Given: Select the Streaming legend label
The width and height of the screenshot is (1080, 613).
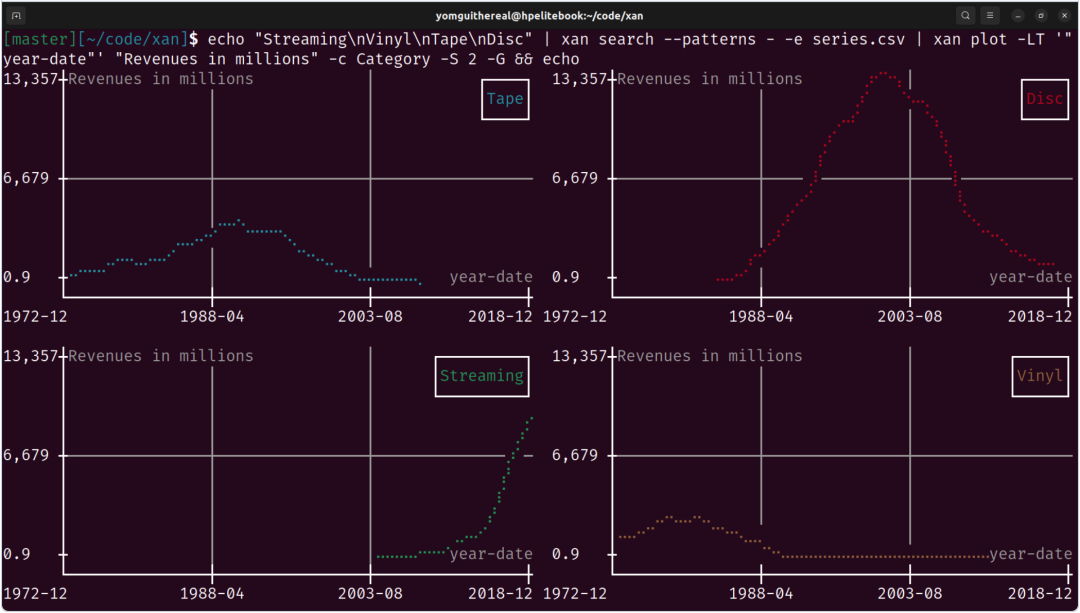Looking at the screenshot, I should click(482, 376).
